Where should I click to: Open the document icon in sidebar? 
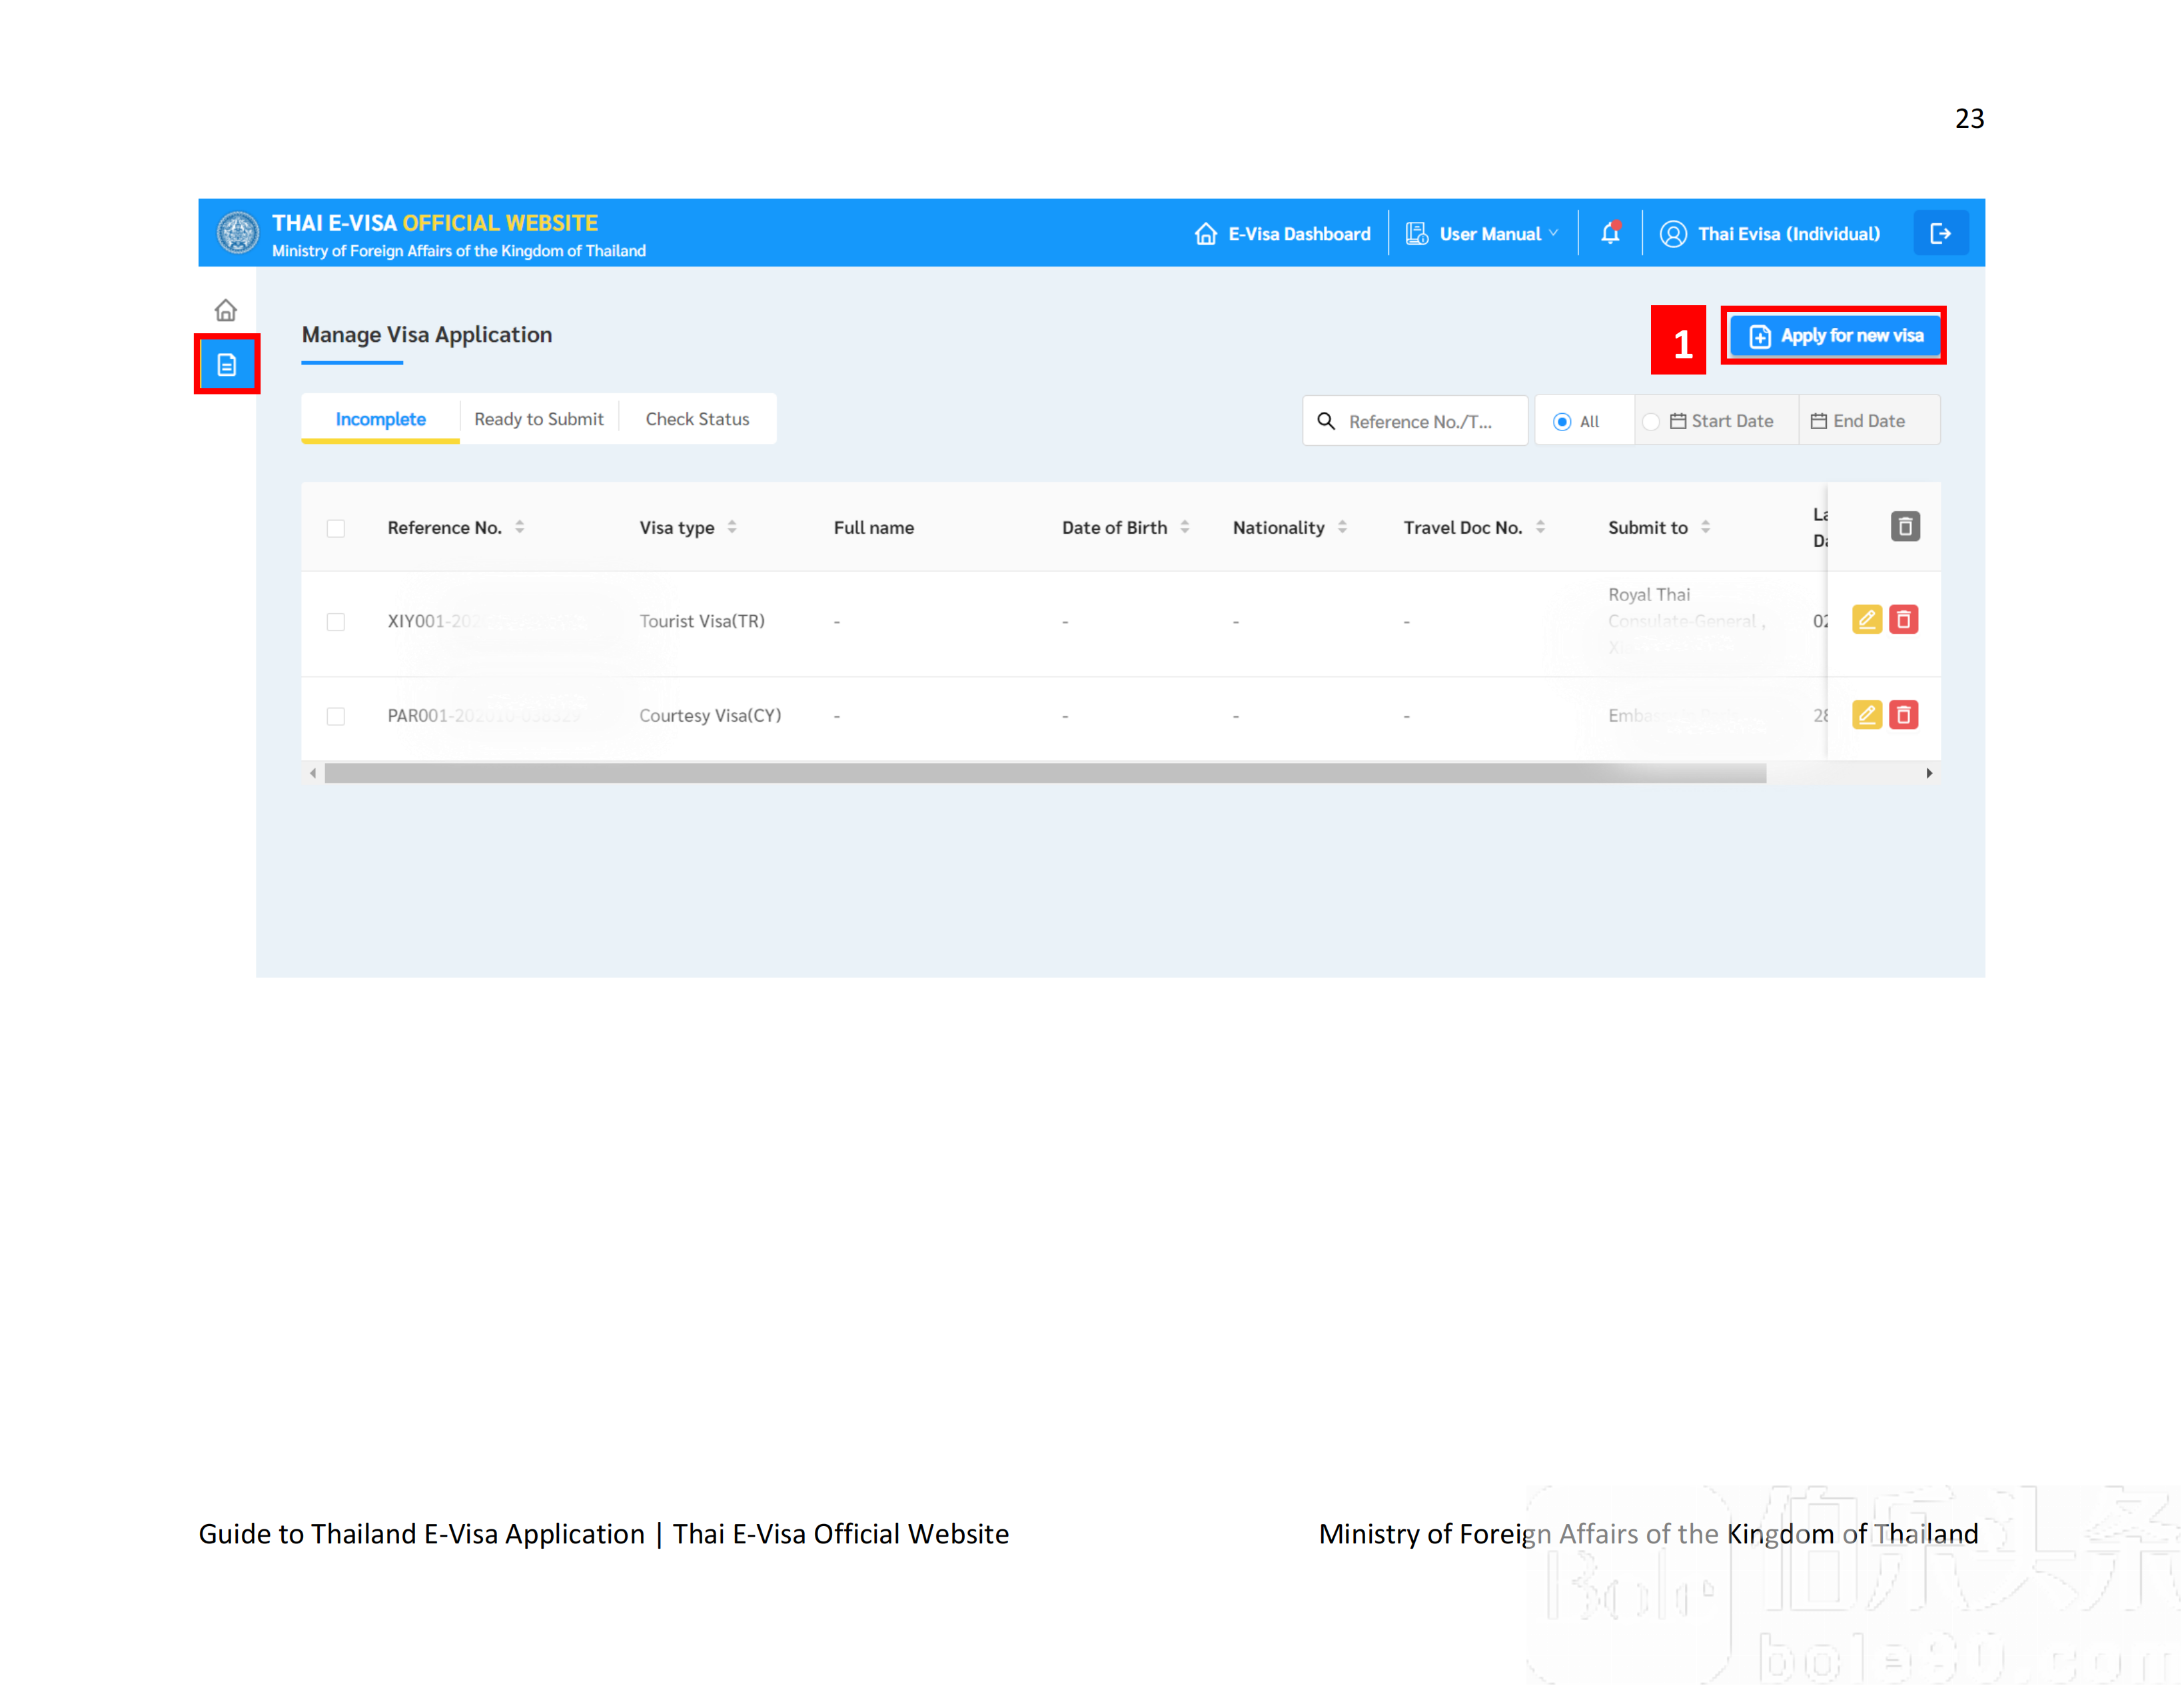tap(227, 365)
